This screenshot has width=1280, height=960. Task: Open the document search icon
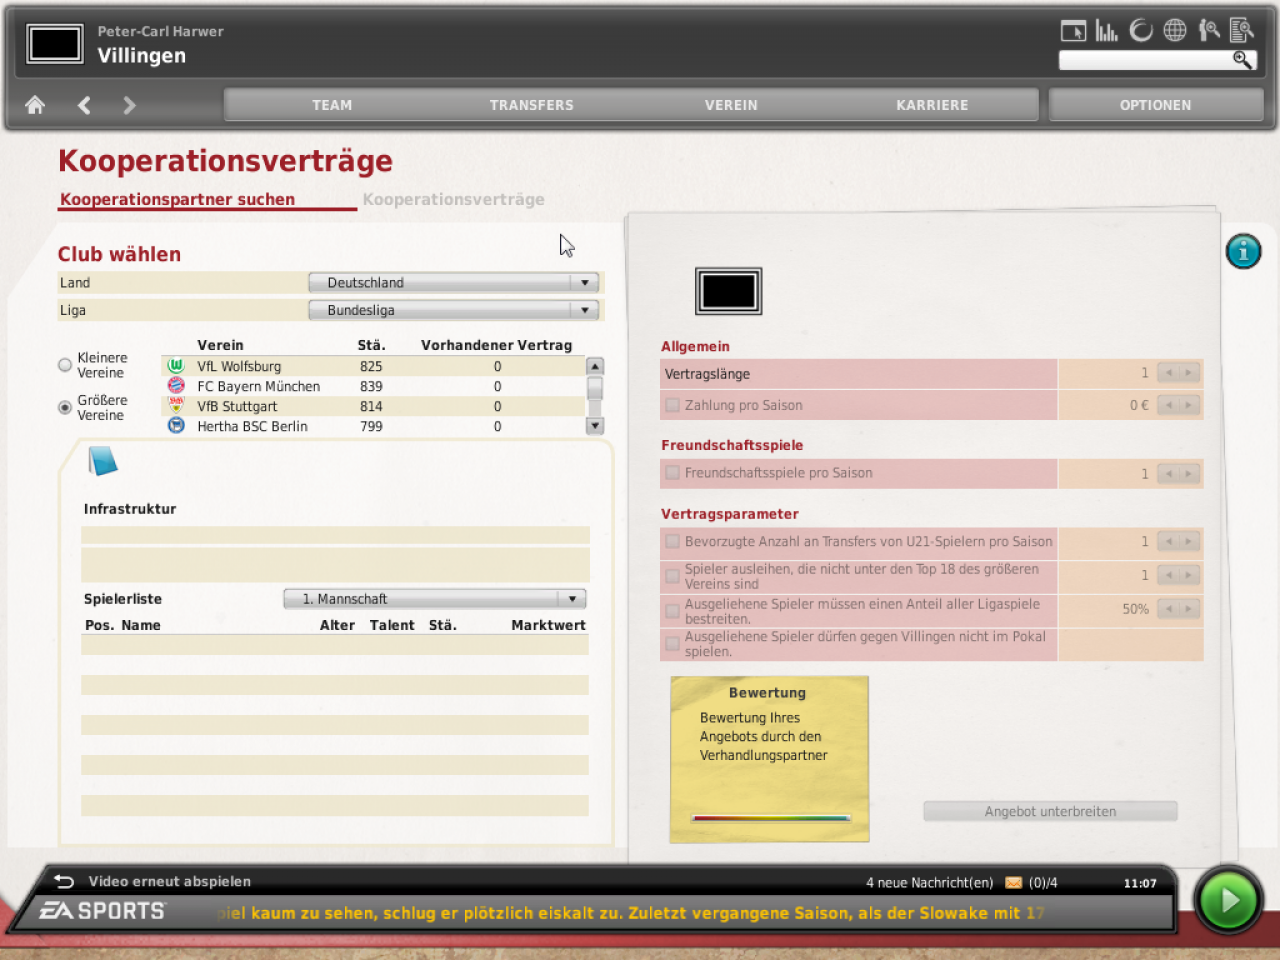point(1242,31)
